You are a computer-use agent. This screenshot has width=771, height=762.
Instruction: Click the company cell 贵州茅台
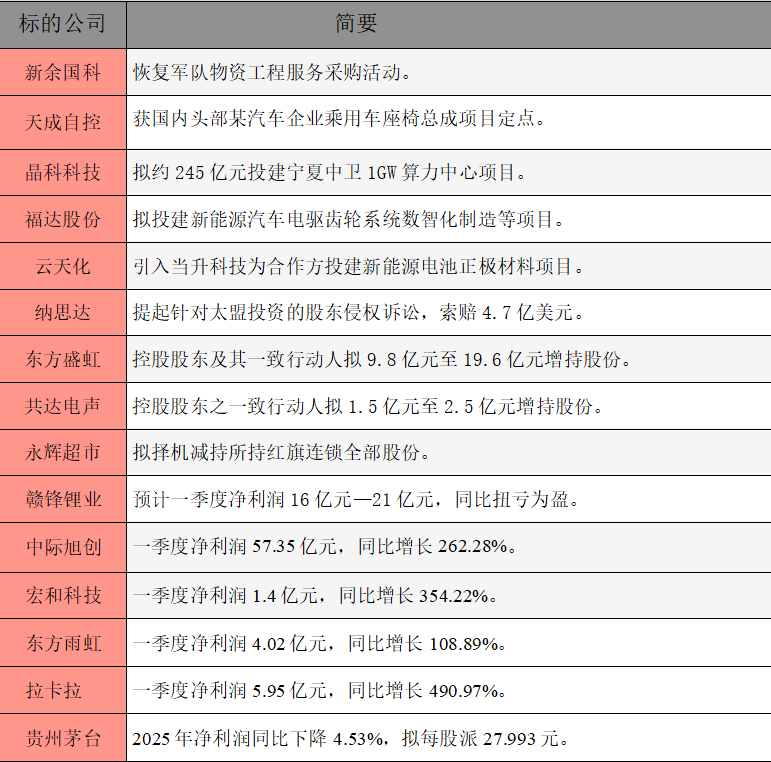coord(63,738)
